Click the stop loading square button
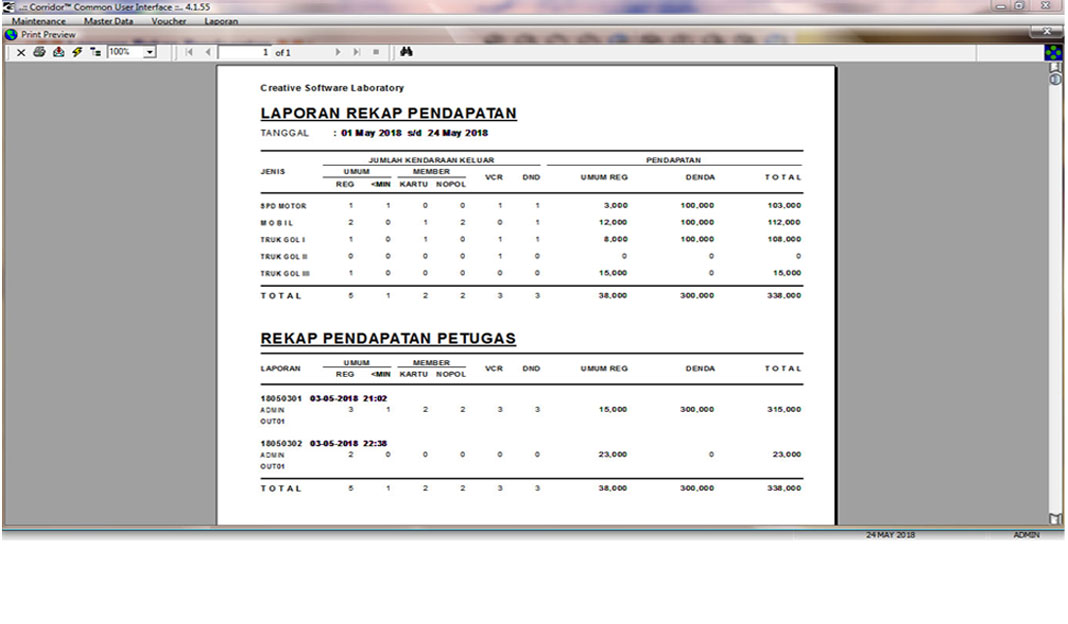Screen dimensions: 1068x624 [376, 52]
